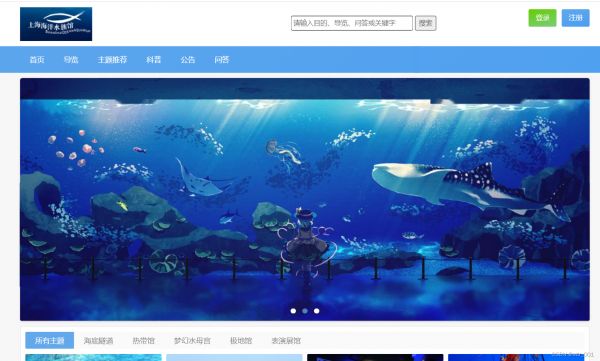Switch to the 海底隧道 tab
The height and width of the screenshot is (361, 600).
(x=99, y=340)
